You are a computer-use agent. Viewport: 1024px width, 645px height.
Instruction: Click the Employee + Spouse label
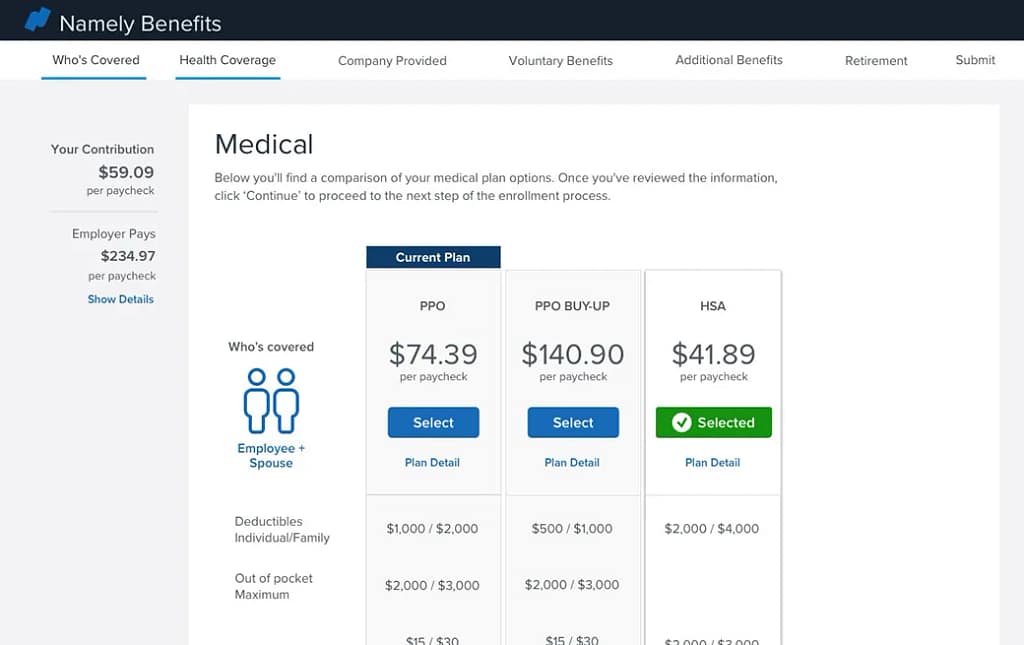[x=271, y=456]
